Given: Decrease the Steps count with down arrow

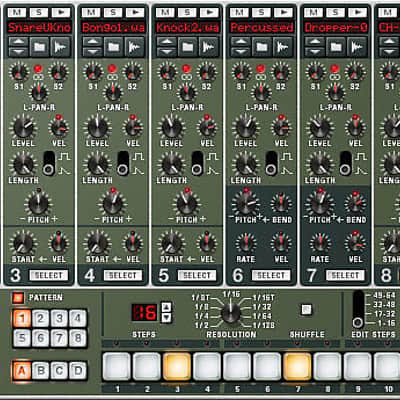Looking at the screenshot, I should click(166, 317).
